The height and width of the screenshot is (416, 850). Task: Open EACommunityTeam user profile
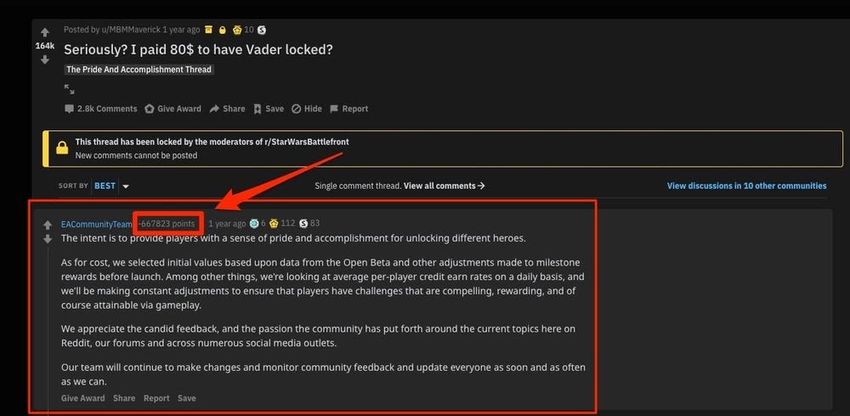point(96,224)
